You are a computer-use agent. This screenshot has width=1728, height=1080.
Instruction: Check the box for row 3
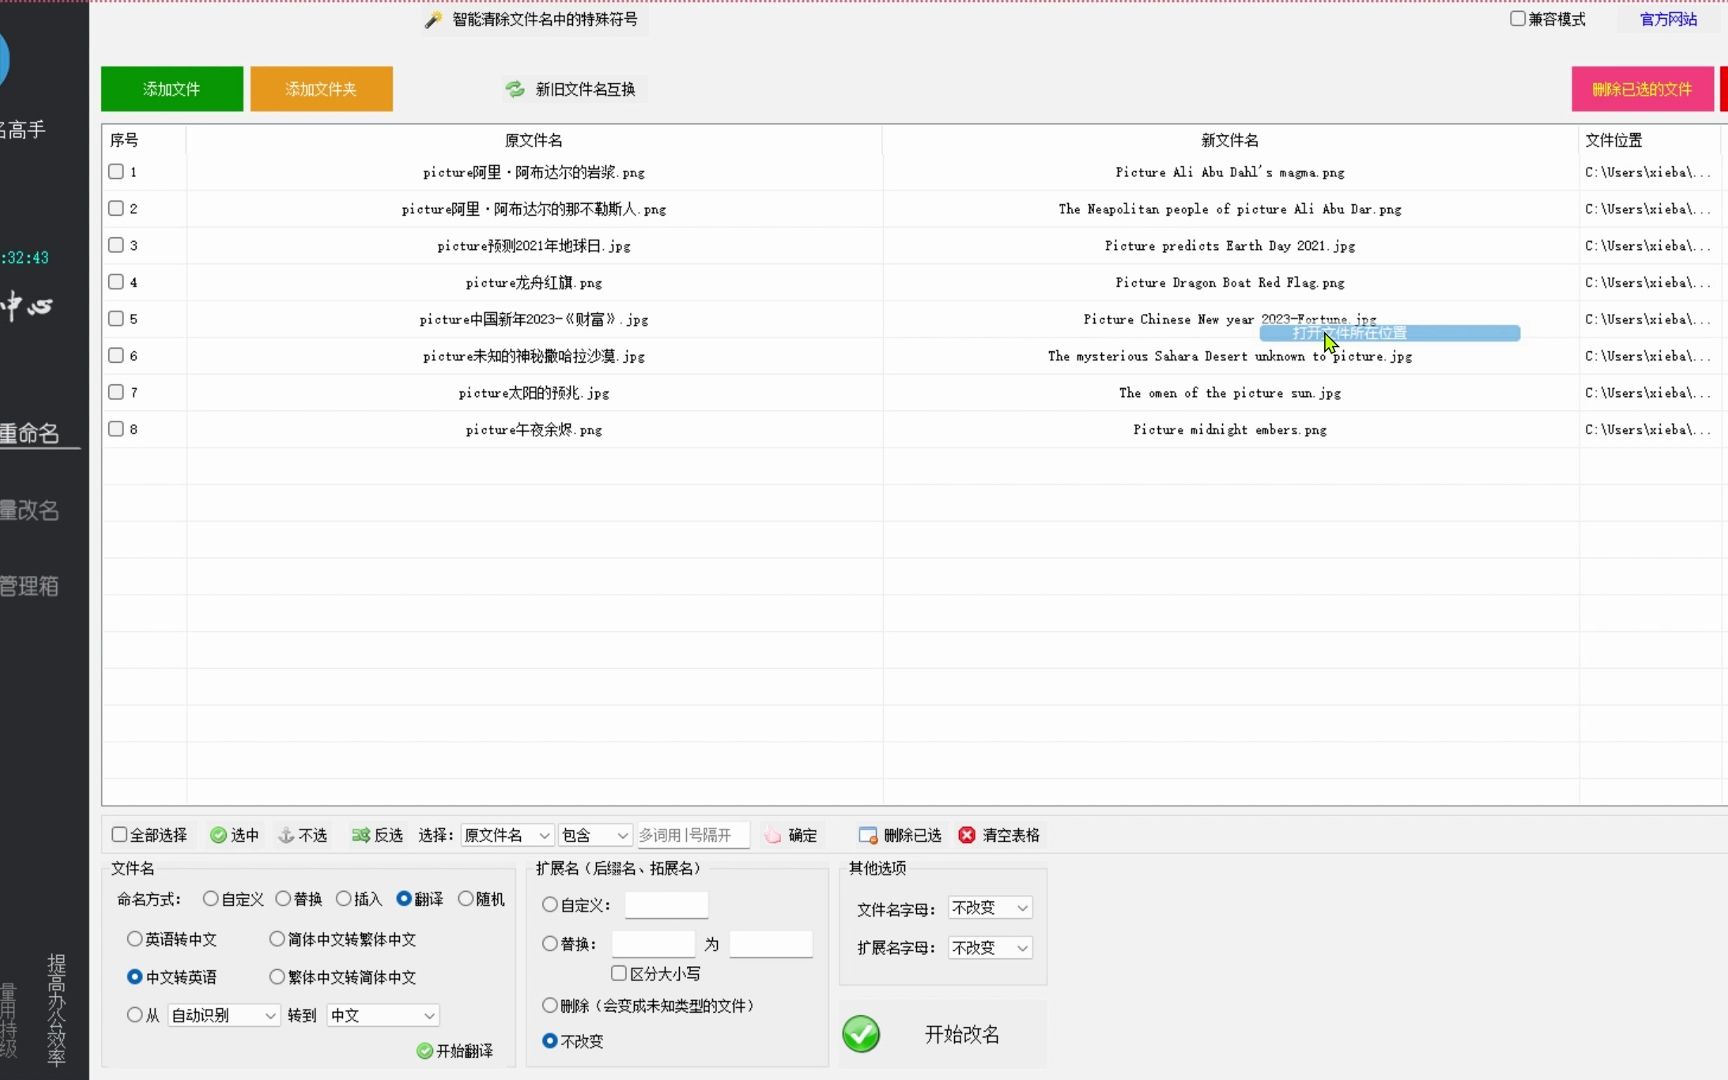(x=116, y=245)
